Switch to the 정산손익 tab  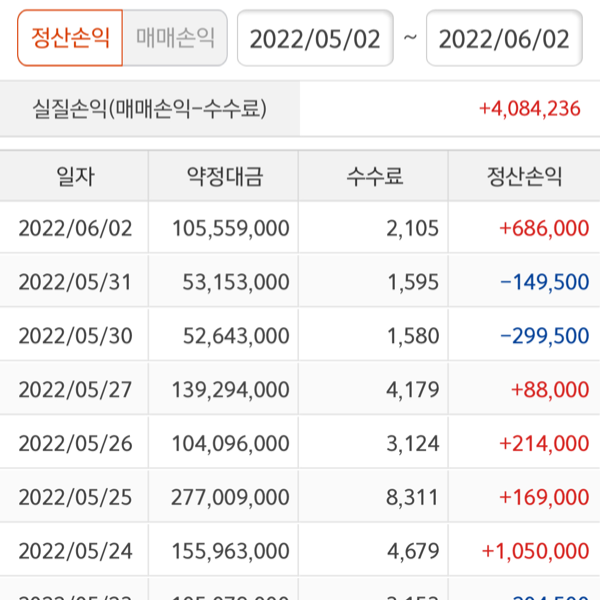click(x=70, y=38)
